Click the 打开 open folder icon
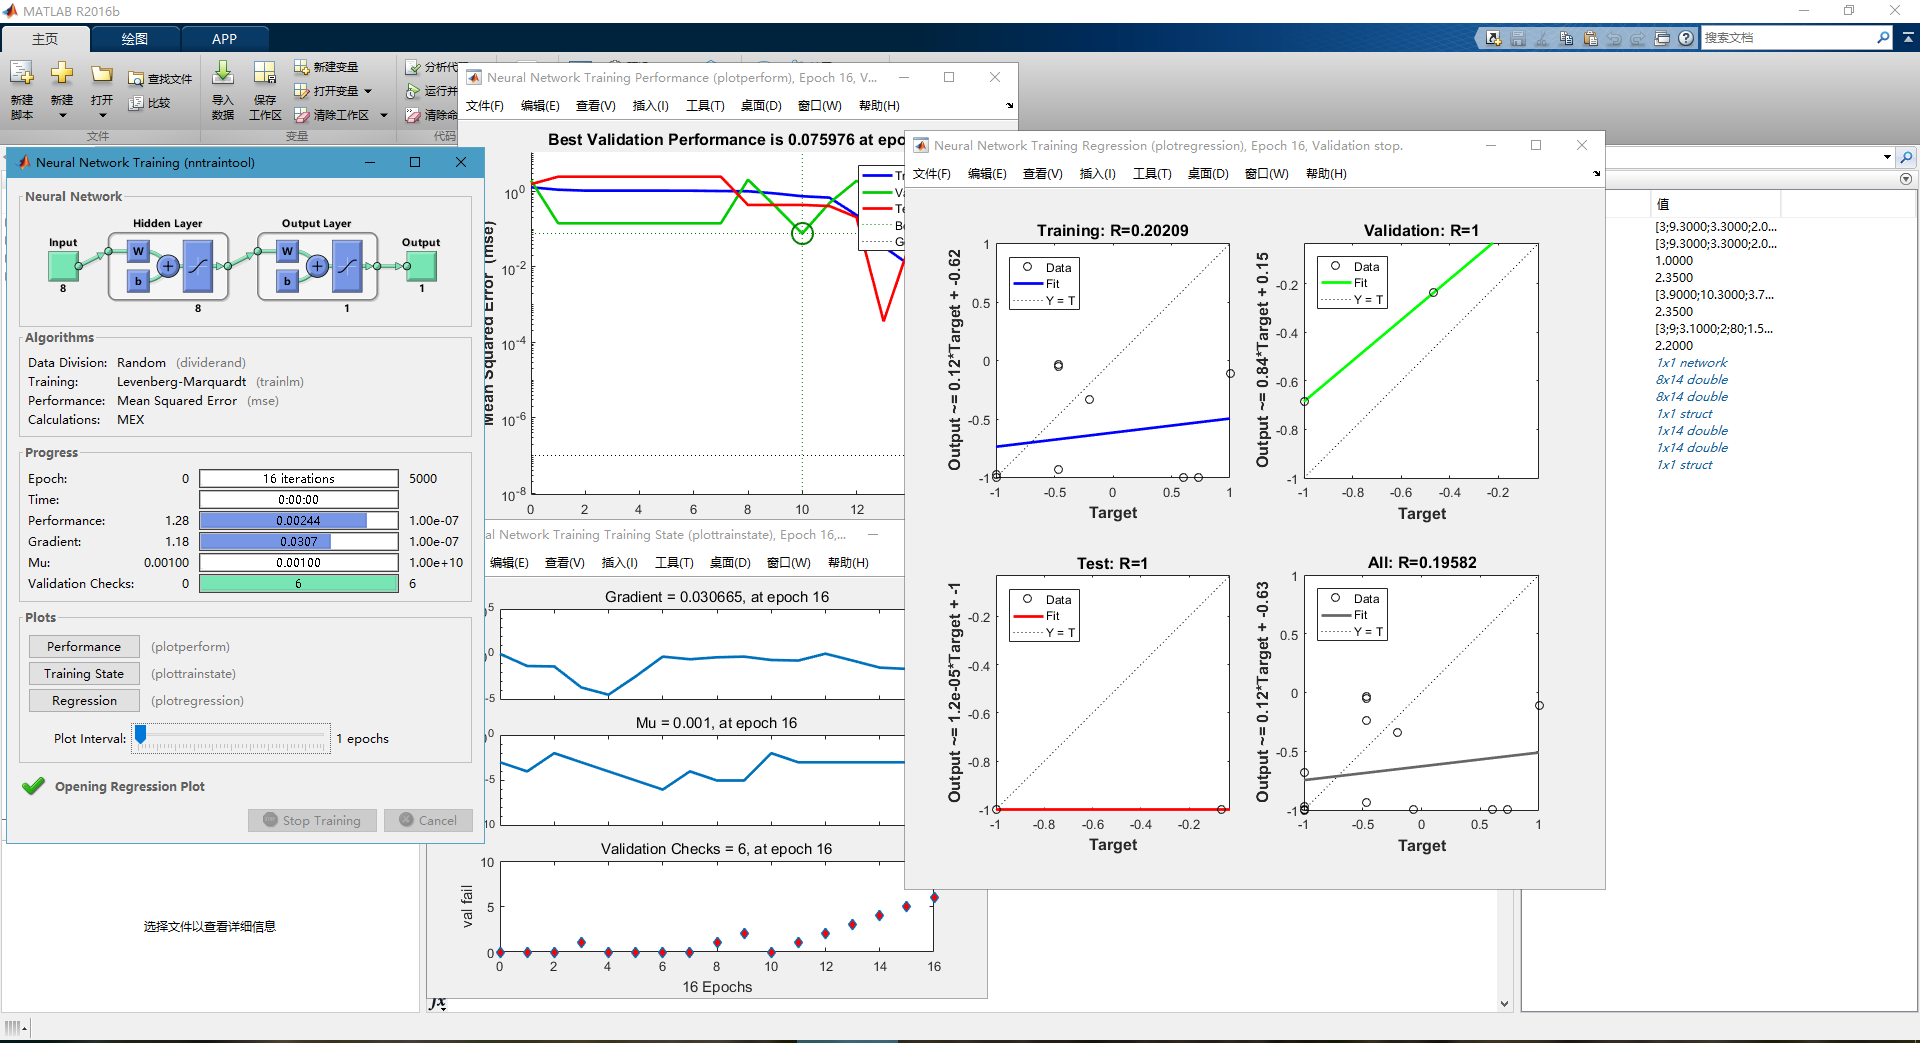 click(102, 74)
